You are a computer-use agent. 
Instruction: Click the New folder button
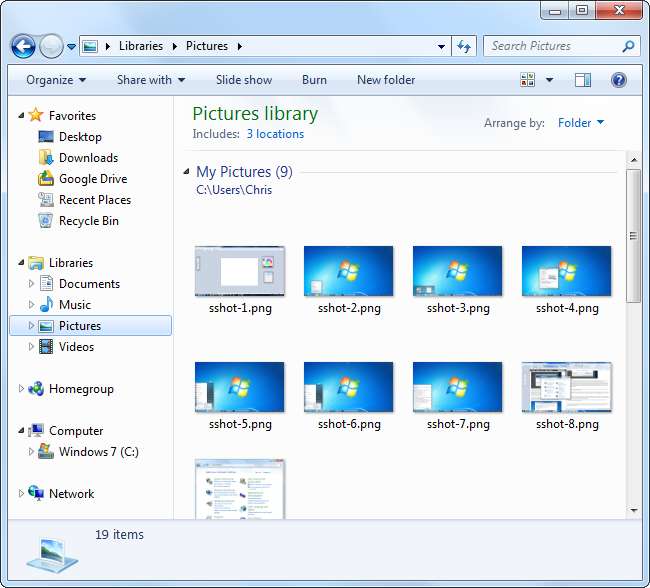click(386, 80)
